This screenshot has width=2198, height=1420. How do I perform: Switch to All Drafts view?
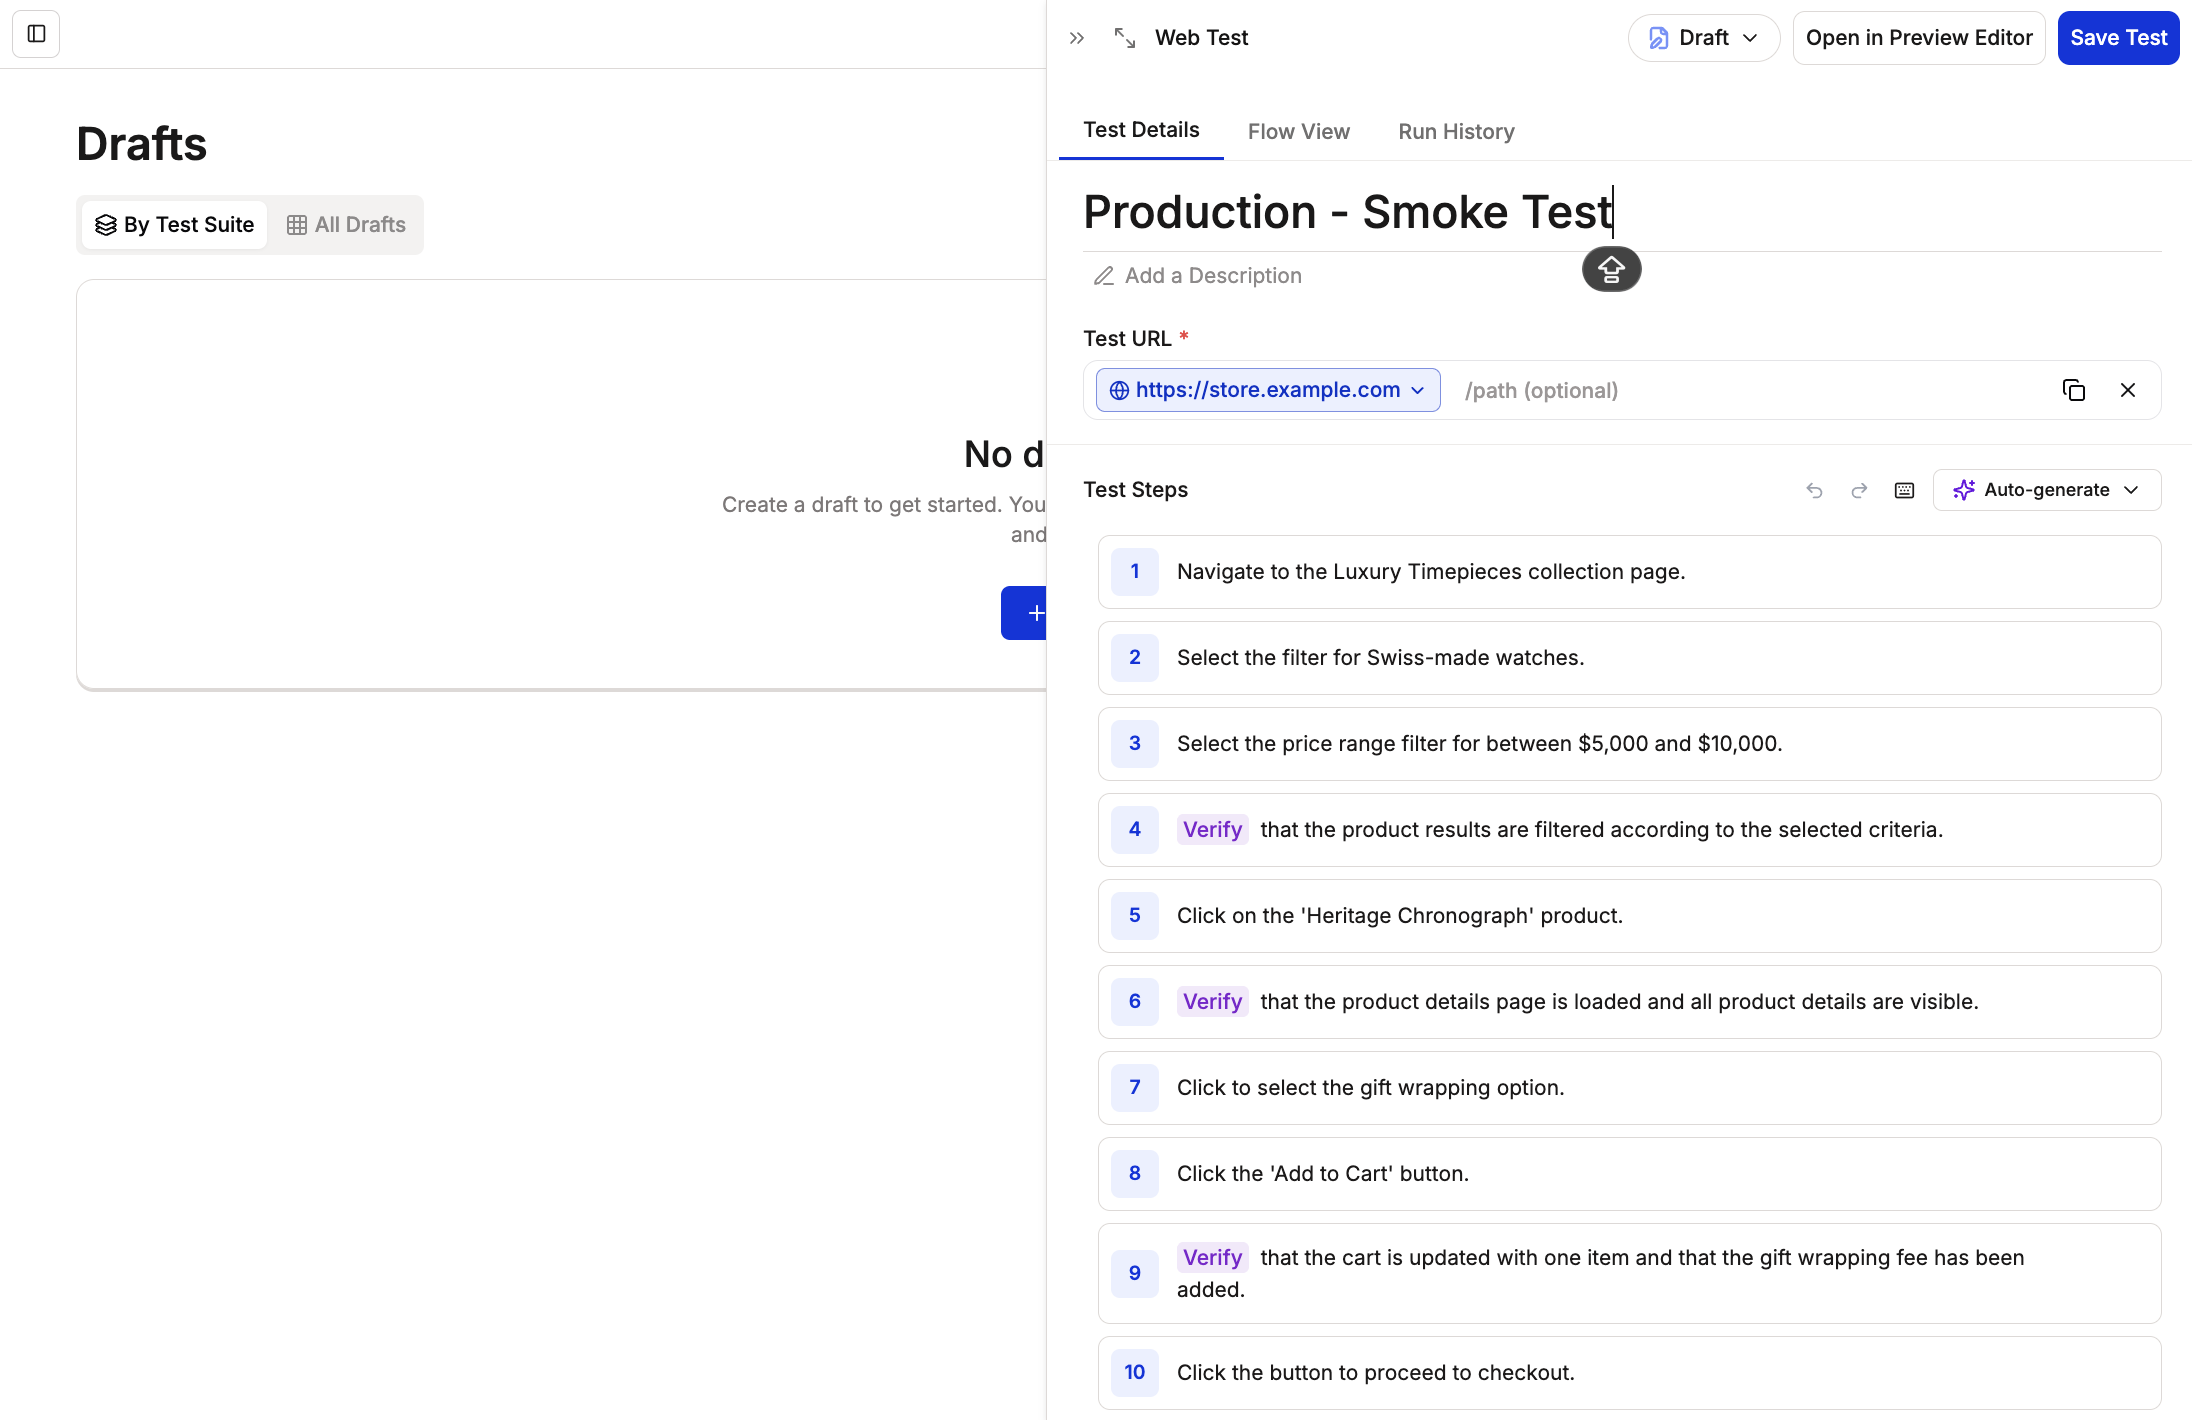[x=346, y=225]
